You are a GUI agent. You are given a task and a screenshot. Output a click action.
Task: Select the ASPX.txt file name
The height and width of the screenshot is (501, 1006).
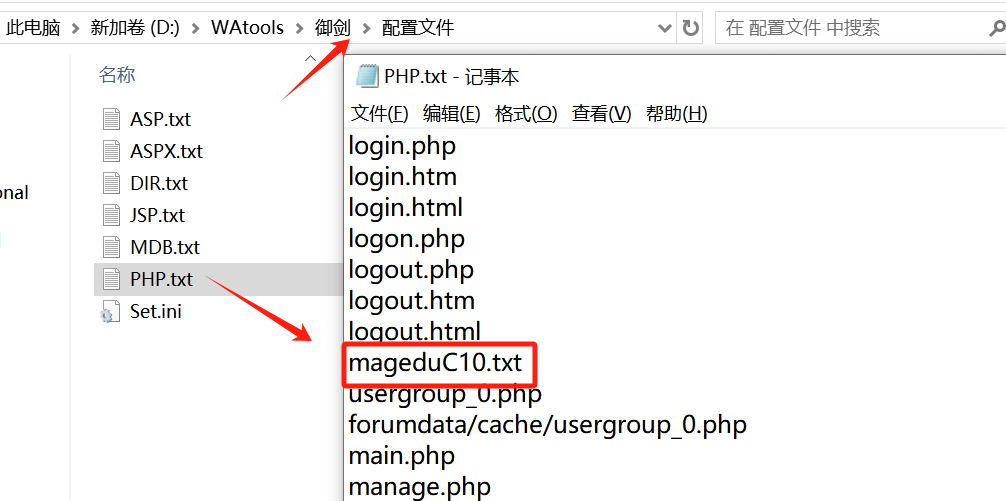166,151
